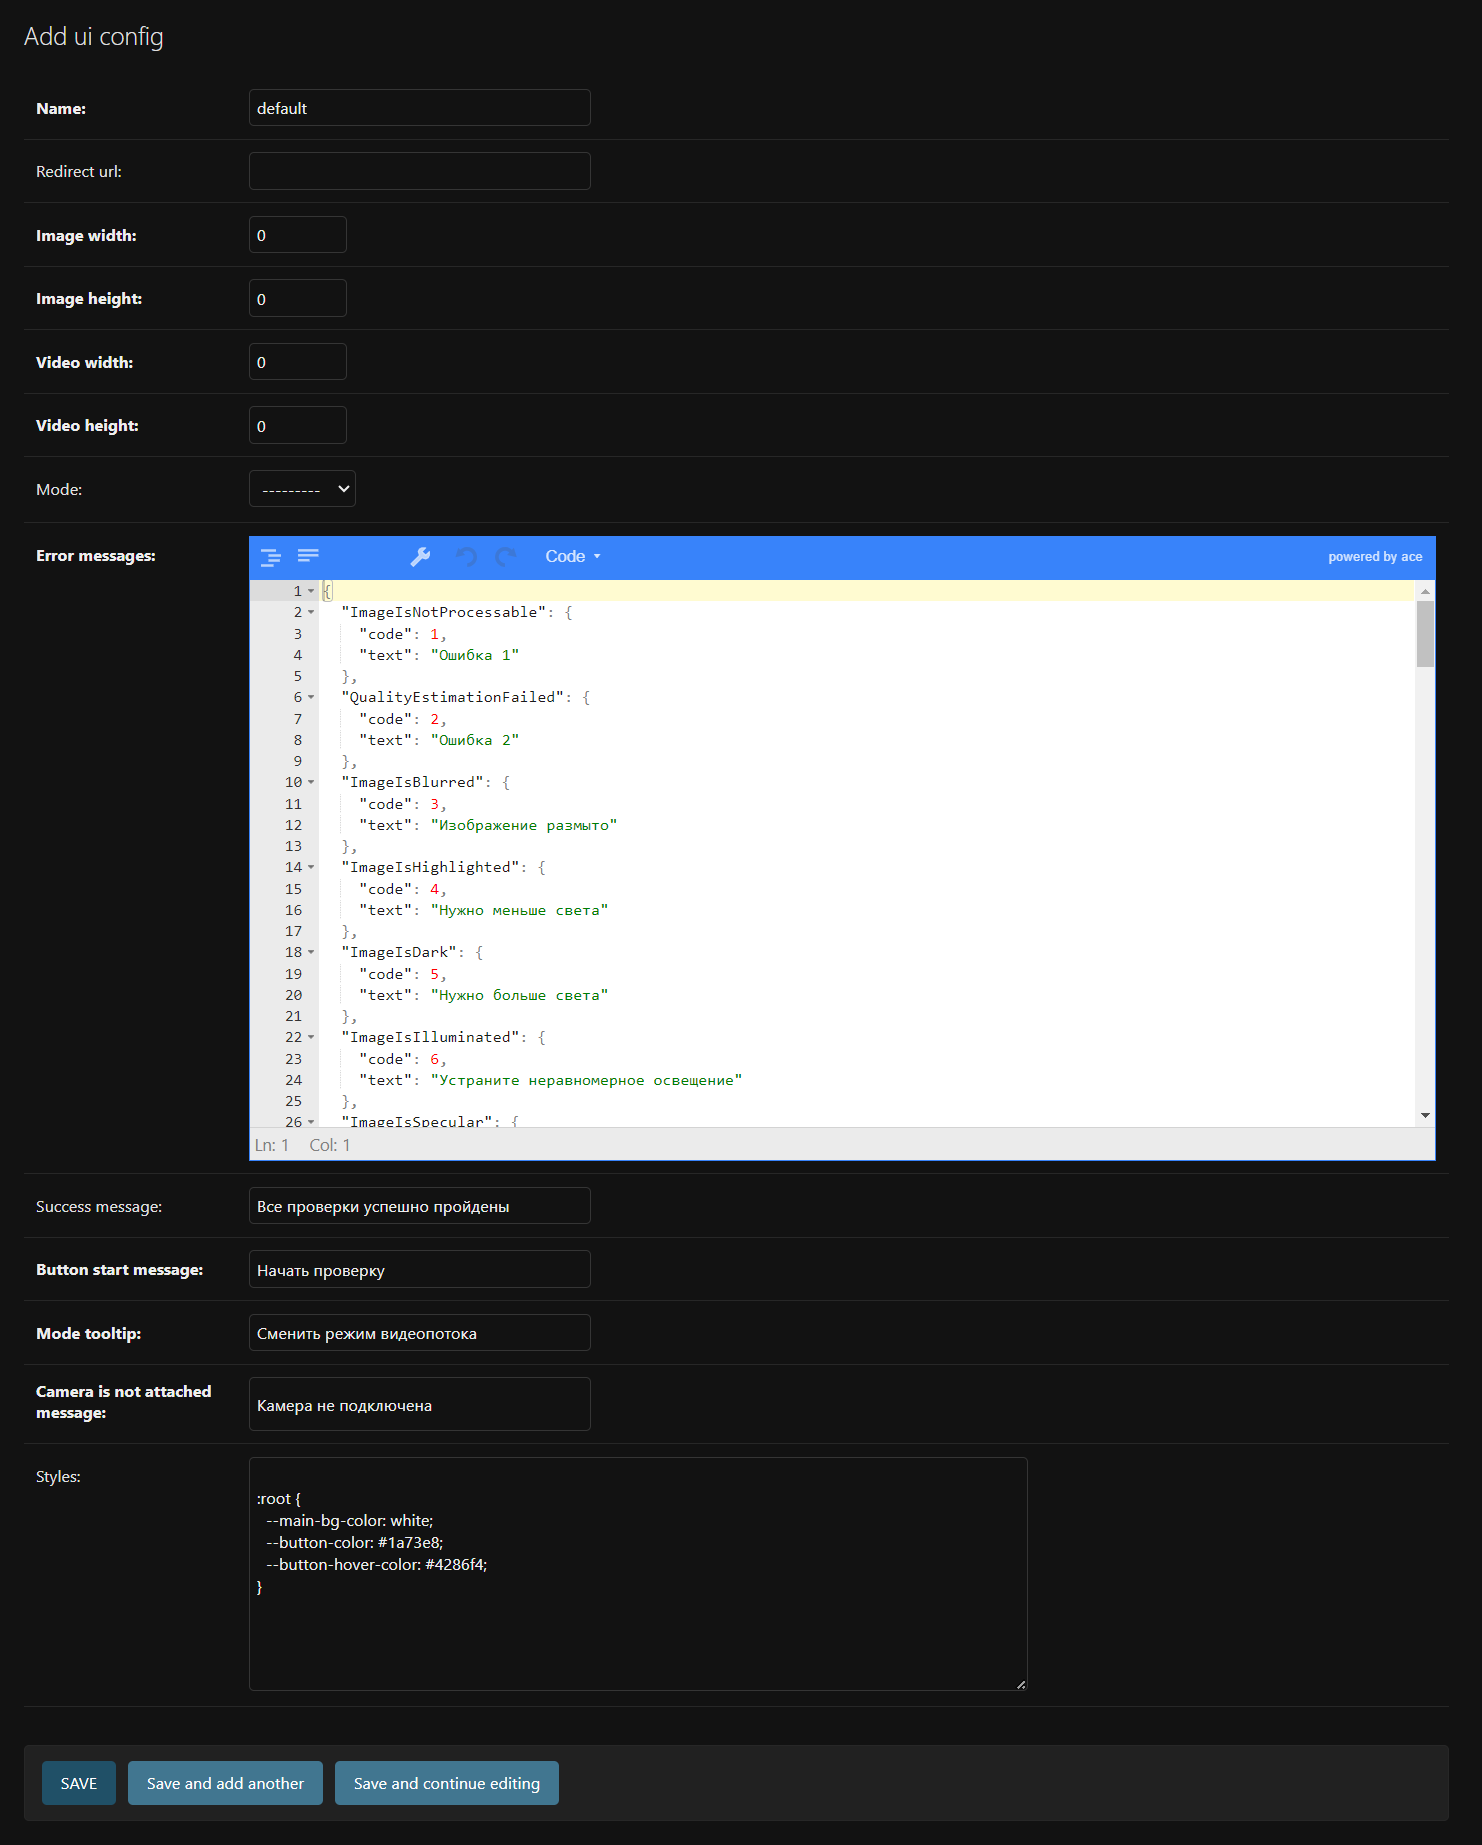Click scroll-down arrow of the code editor
Screen dimensions: 1482x1845
(x=1425, y=1115)
